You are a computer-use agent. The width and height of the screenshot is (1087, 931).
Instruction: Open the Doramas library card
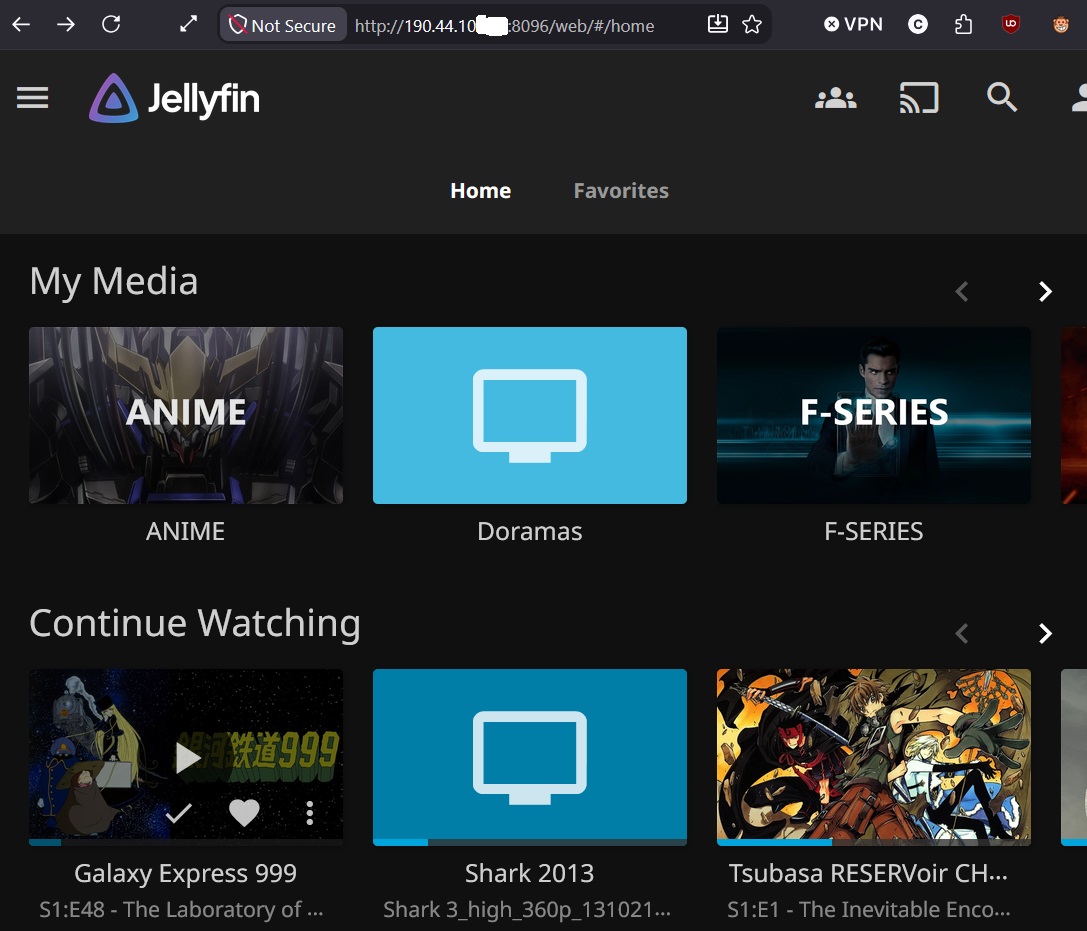530,415
